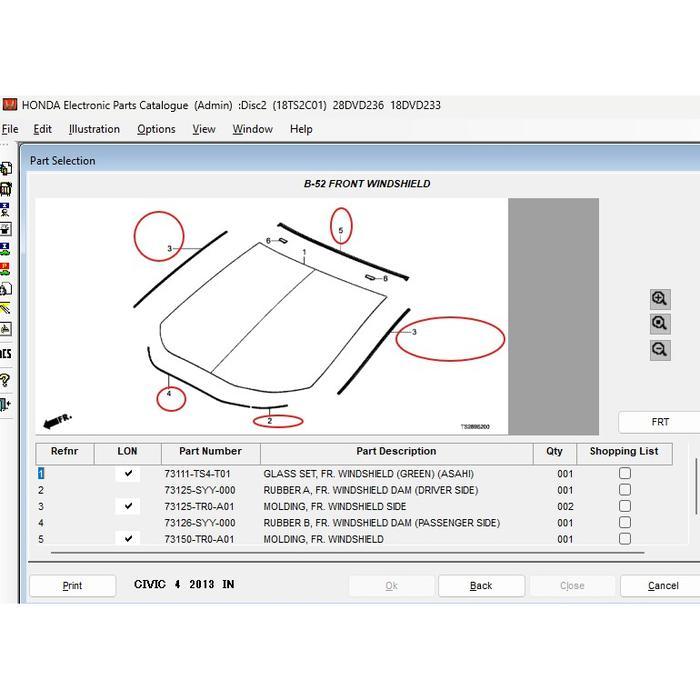The width and height of the screenshot is (700, 700).
Task: Tick Shopping List checkbox for 73125-TR0-A01
Action: coord(625,506)
